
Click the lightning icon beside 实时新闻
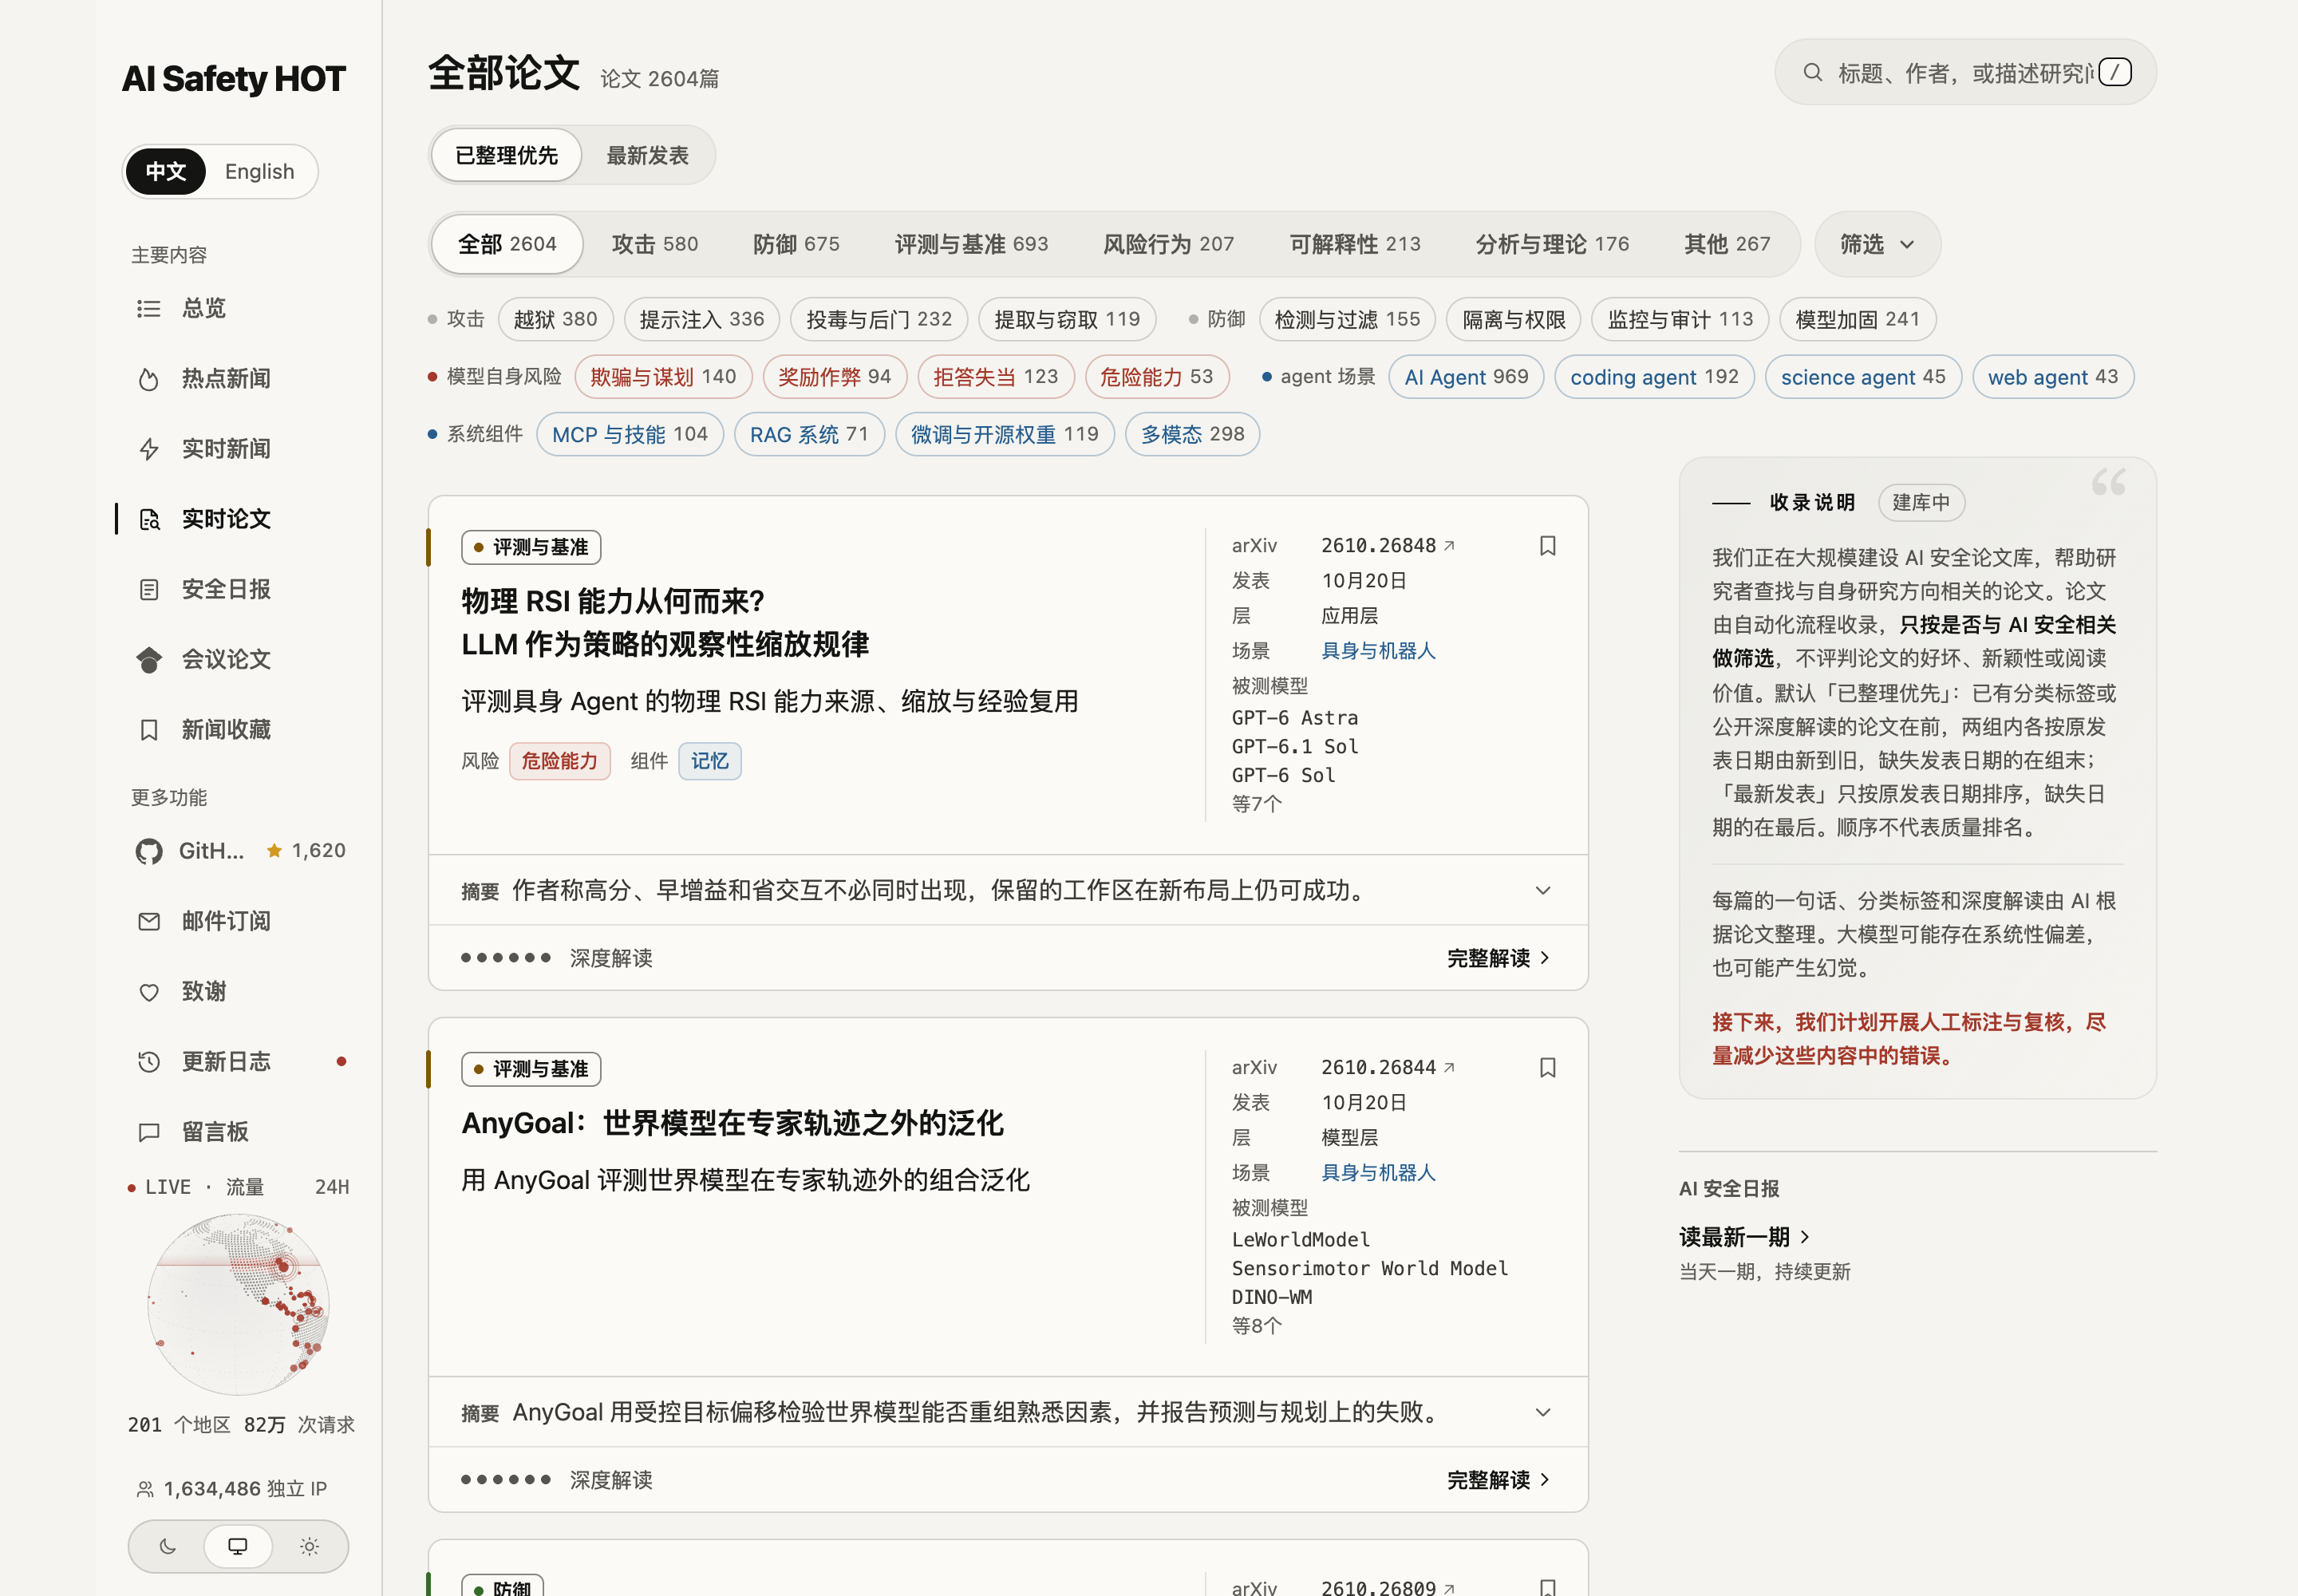click(x=149, y=449)
